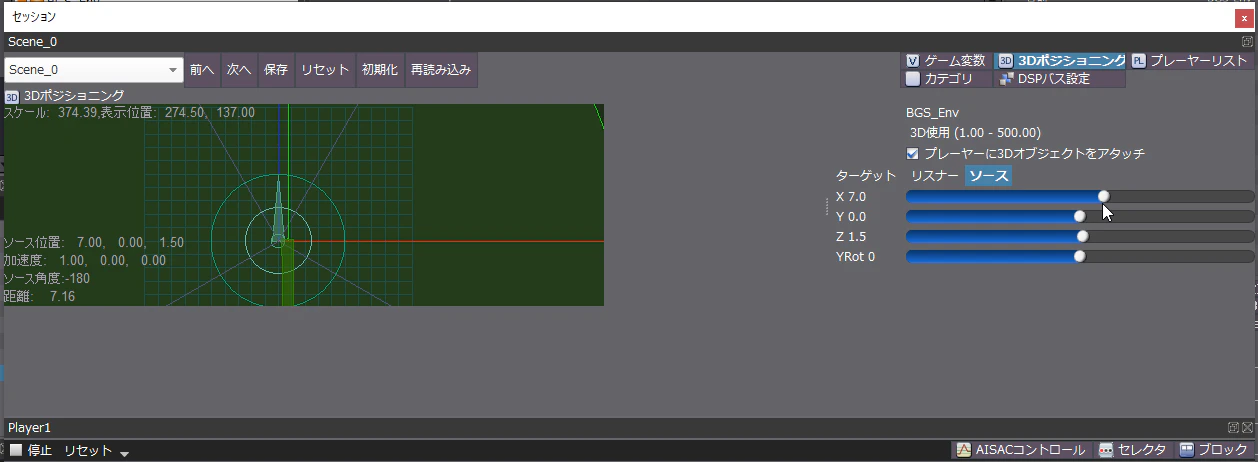Click the 再読み込み (reload) button
The height and width of the screenshot is (462, 1258).
click(440, 70)
